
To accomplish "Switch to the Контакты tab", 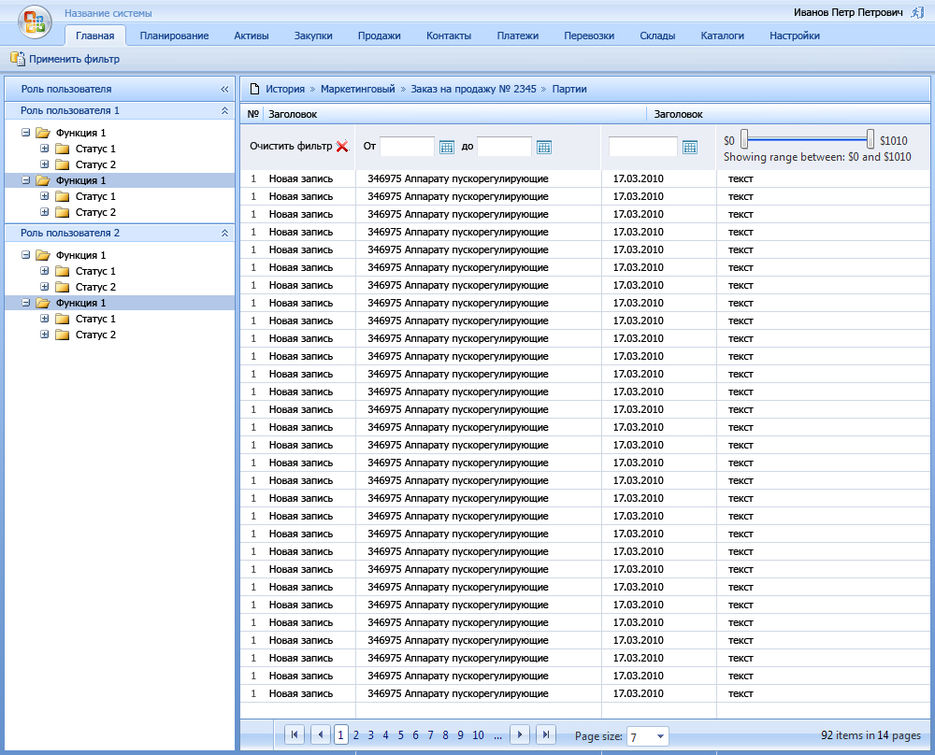I will (448, 35).
